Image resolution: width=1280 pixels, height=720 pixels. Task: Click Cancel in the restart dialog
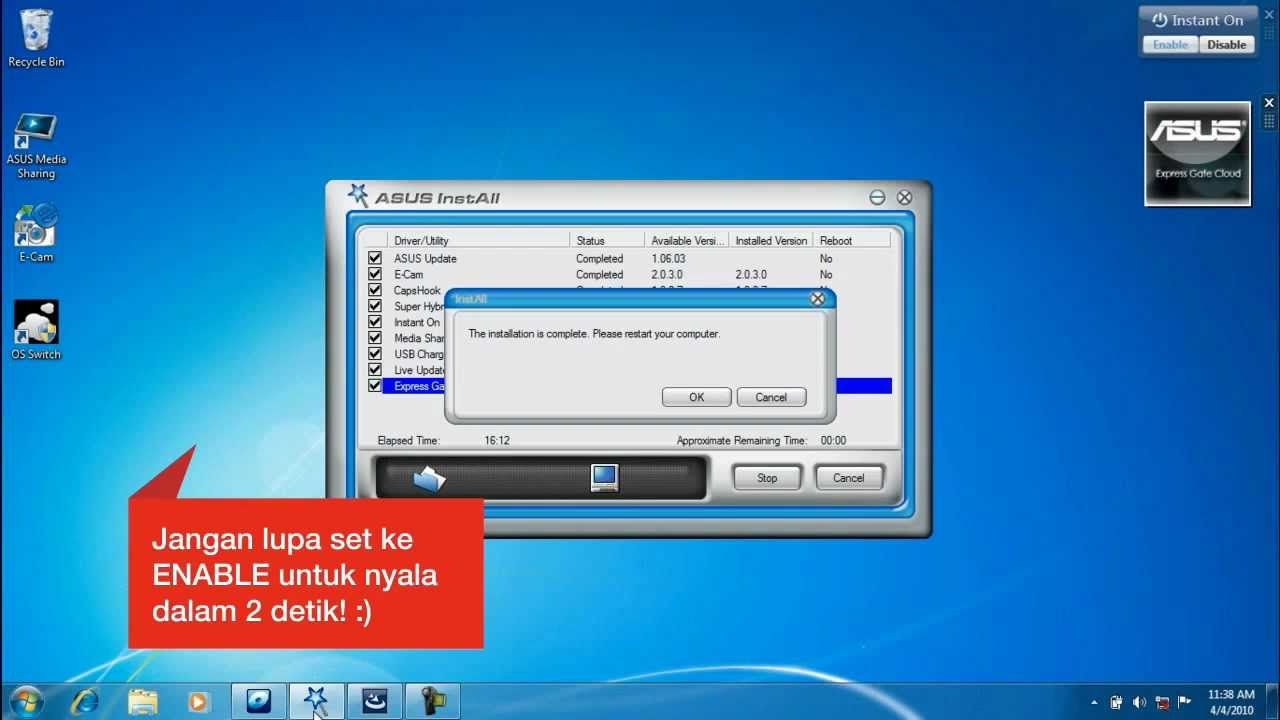tap(771, 397)
